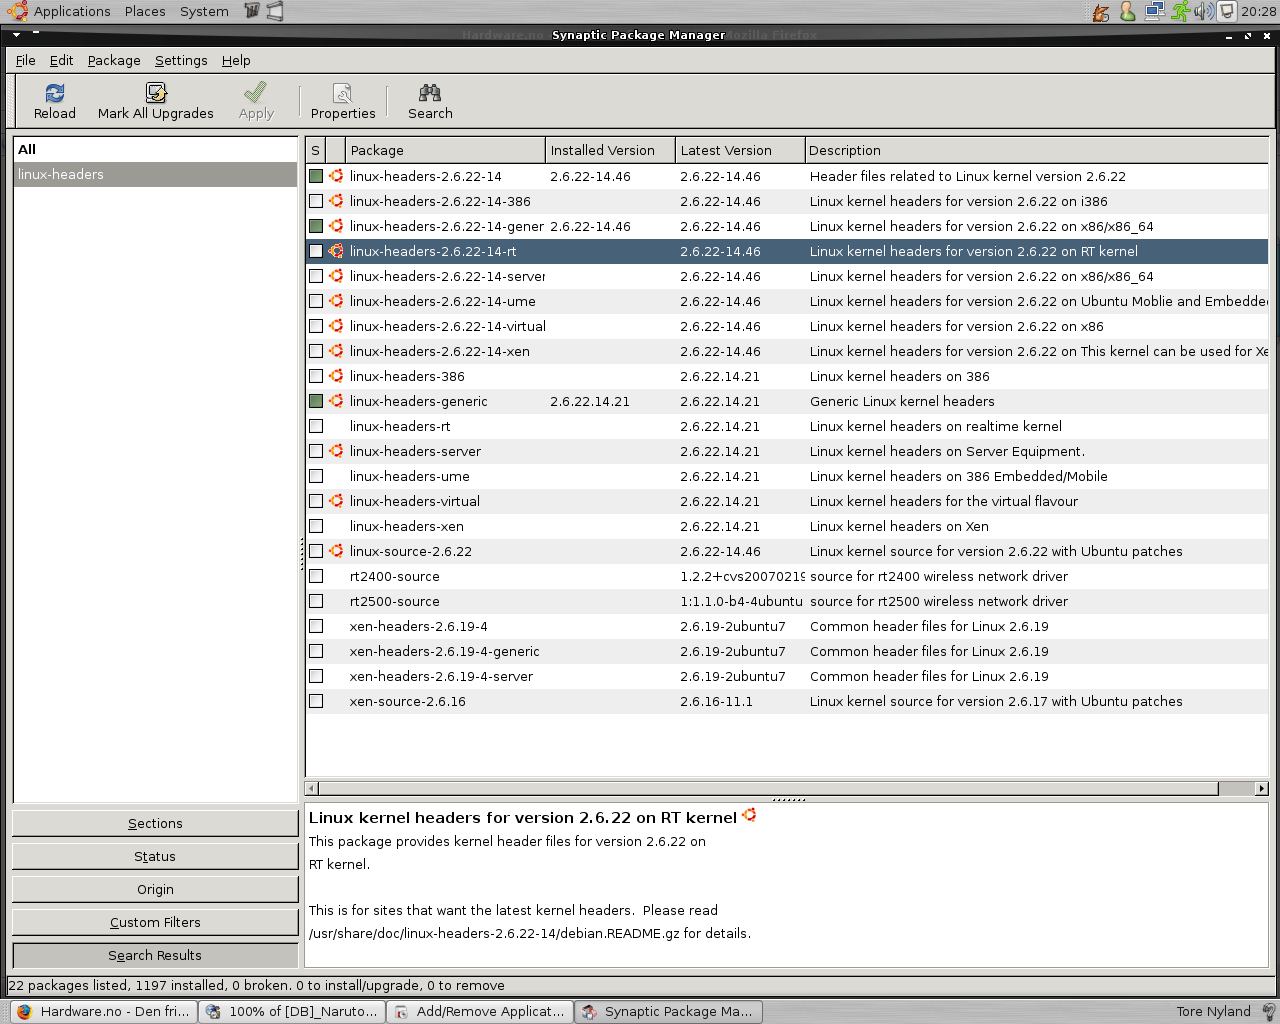Mark the checkbox for linux-headers-xen
1280x1024 pixels.
point(316,526)
